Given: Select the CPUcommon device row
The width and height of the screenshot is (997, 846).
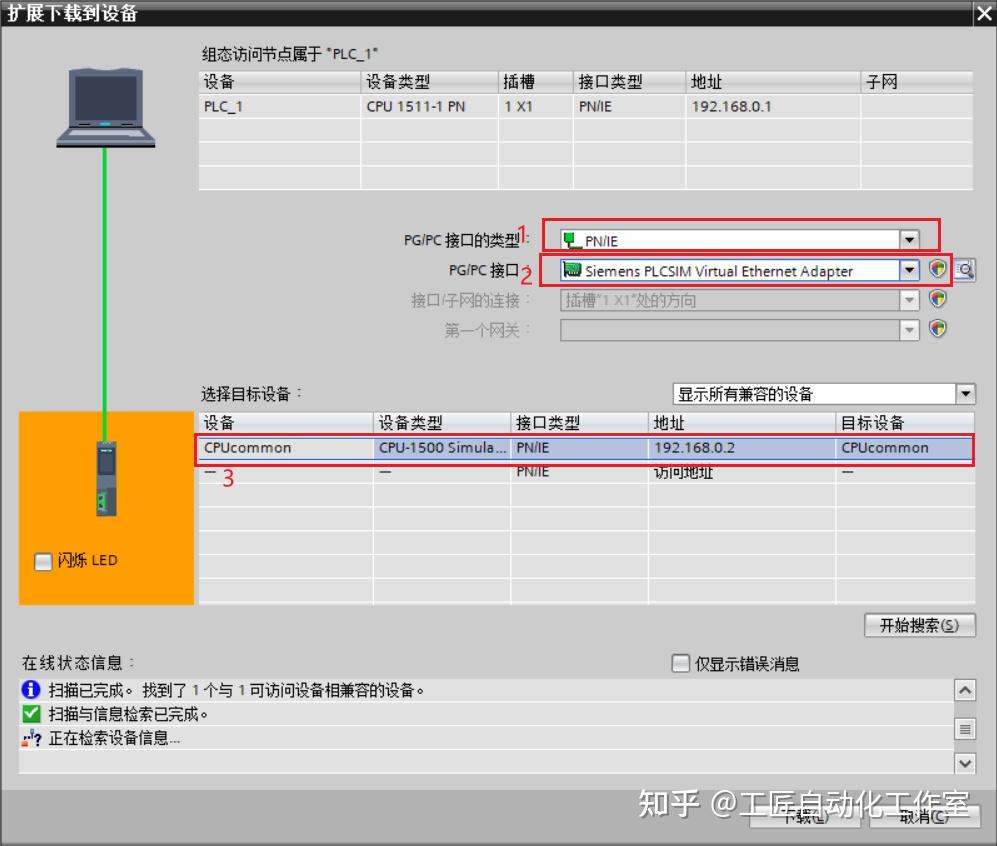Looking at the screenshot, I should coord(585,448).
